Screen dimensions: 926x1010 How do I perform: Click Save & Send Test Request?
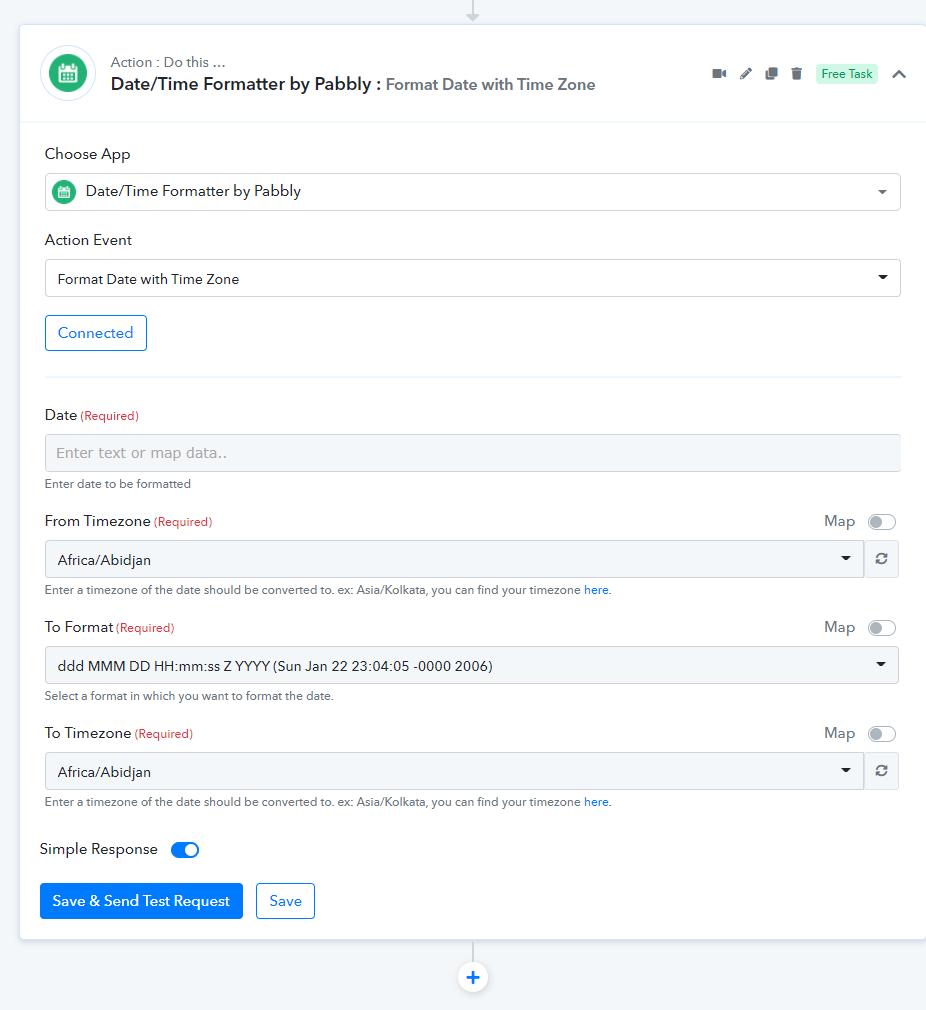point(141,900)
